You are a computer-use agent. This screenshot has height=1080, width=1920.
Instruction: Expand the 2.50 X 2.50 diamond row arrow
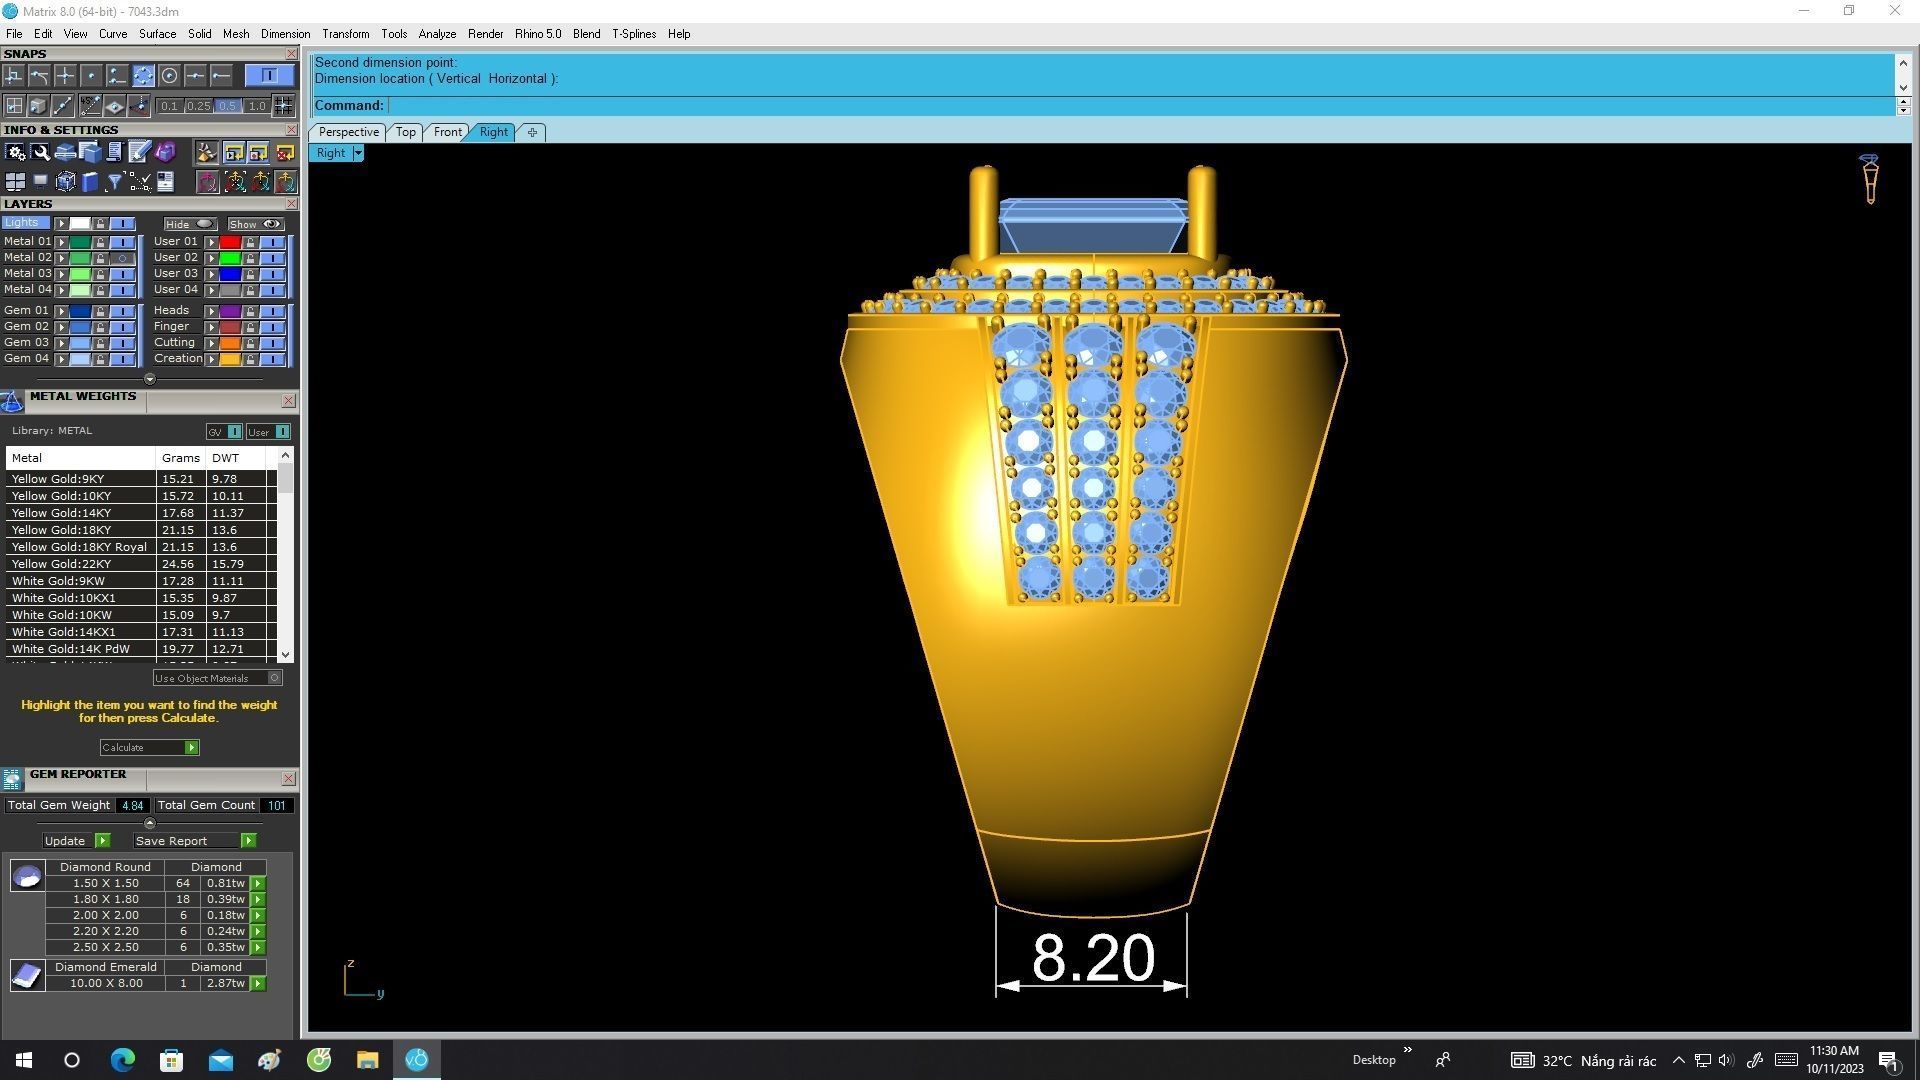tap(258, 948)
